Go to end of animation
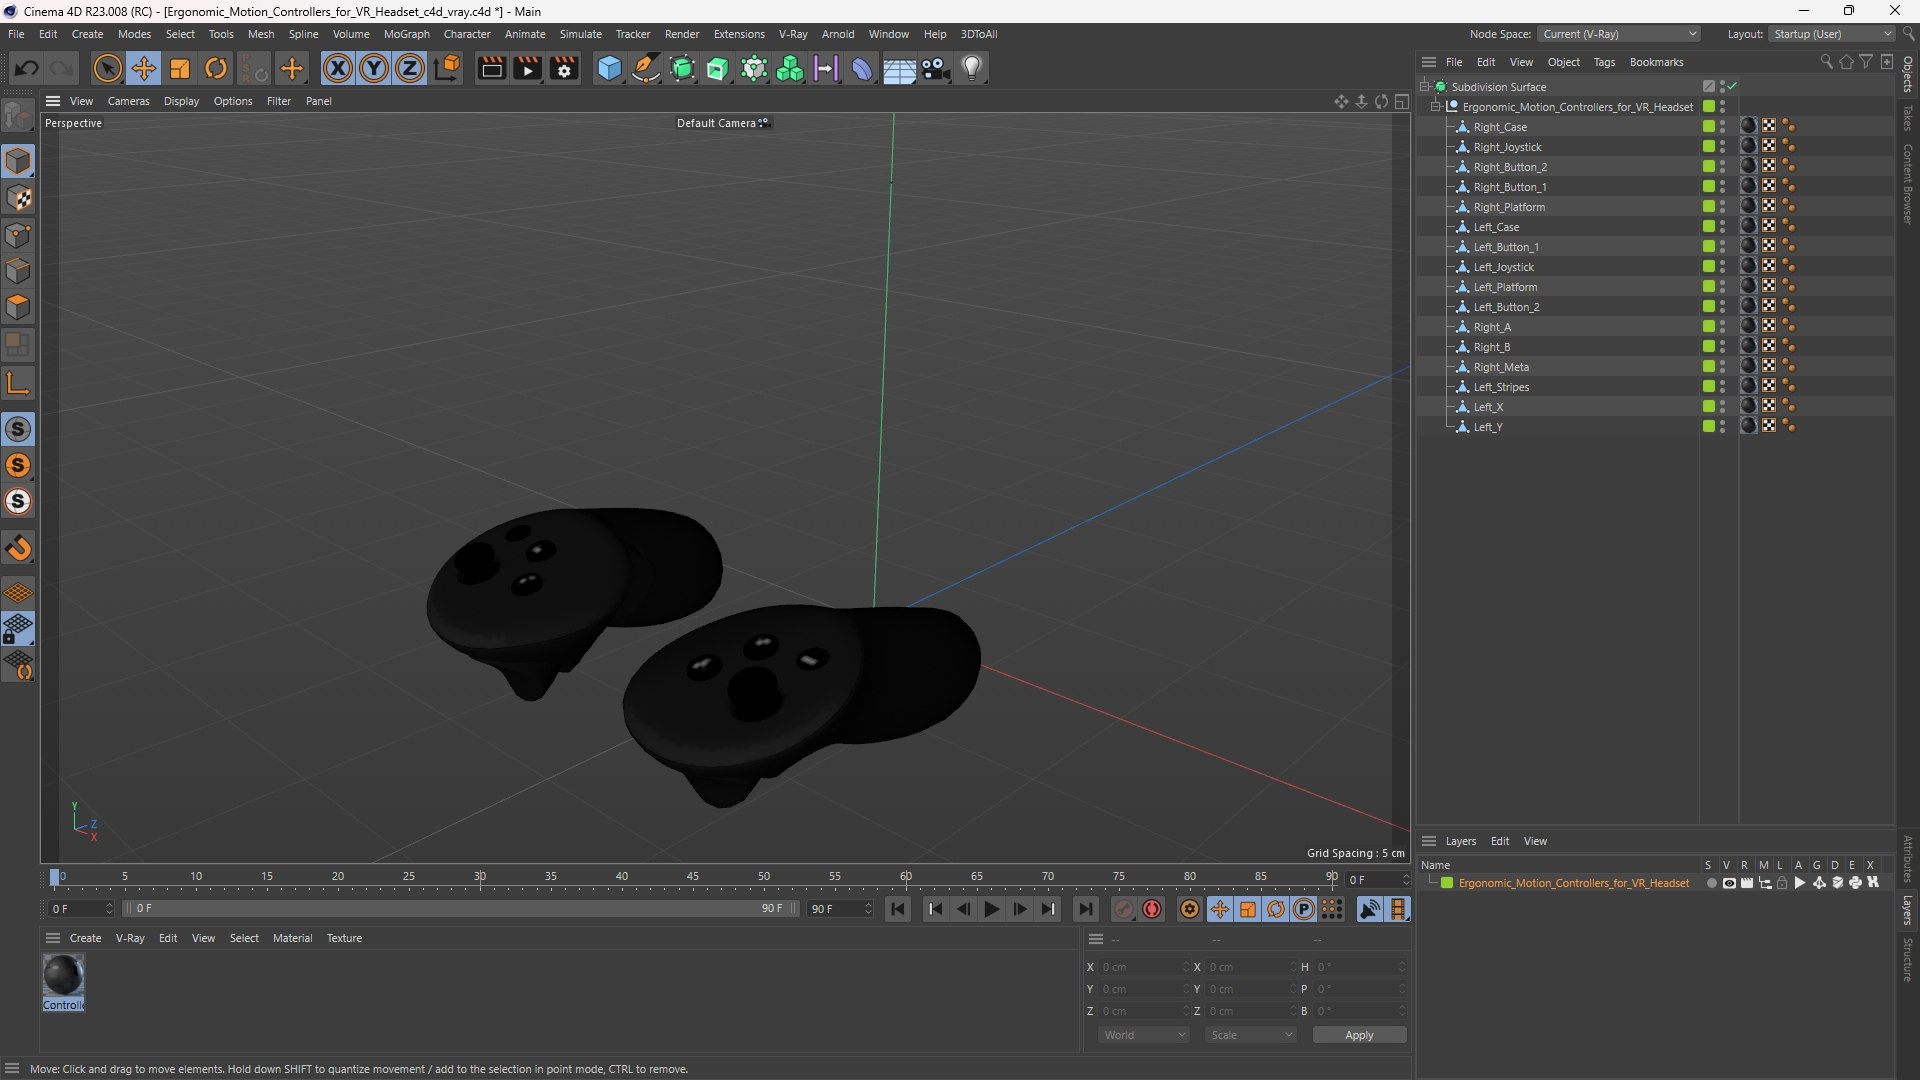The width and height of the screenshot is (1920, 1080). 1085,909
